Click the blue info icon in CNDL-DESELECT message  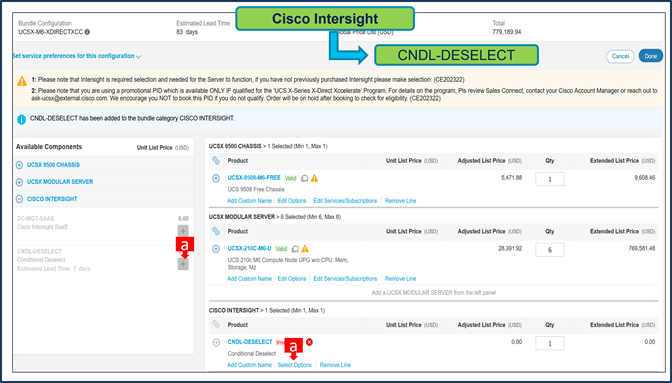pos(21,120)
